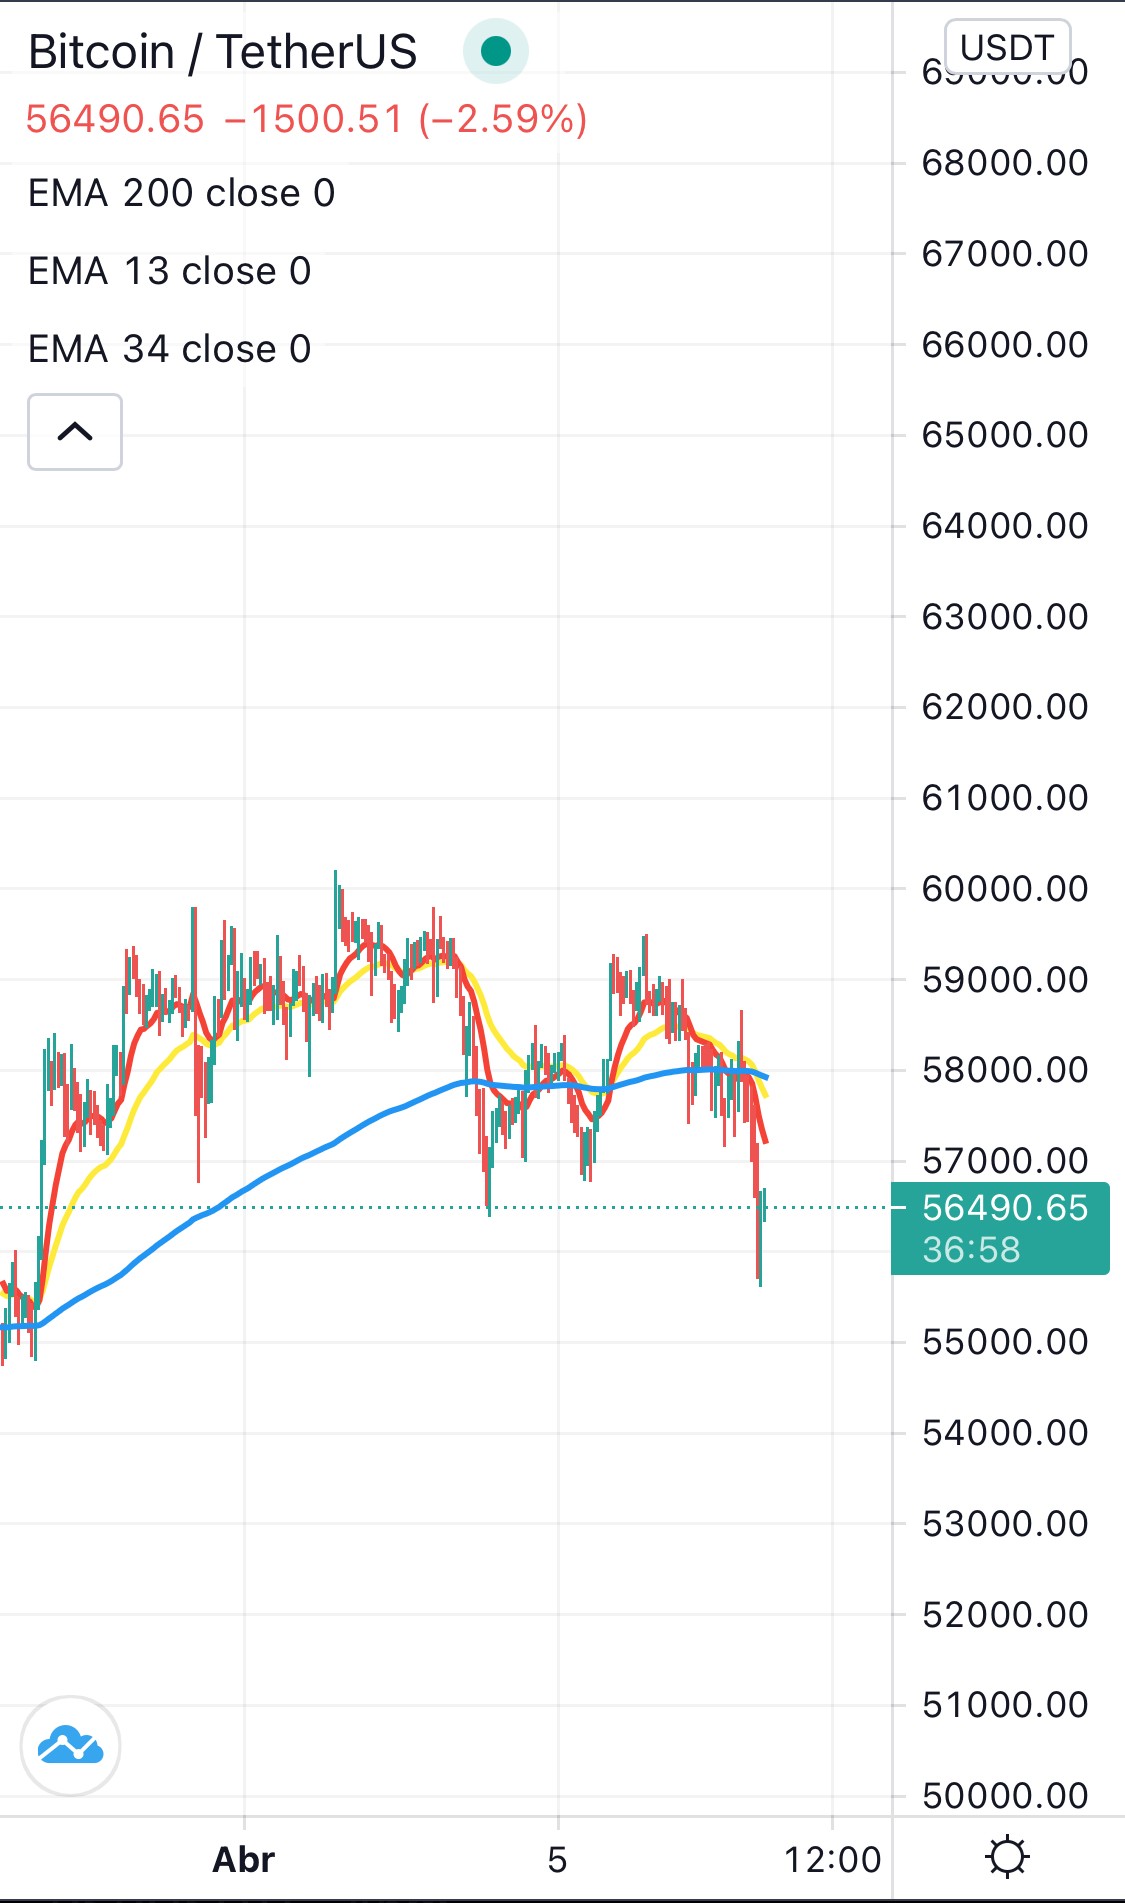Open the chart settings sun-gear icon
Screen dimensions: 1125x1903
[x=1007, y=1857]
